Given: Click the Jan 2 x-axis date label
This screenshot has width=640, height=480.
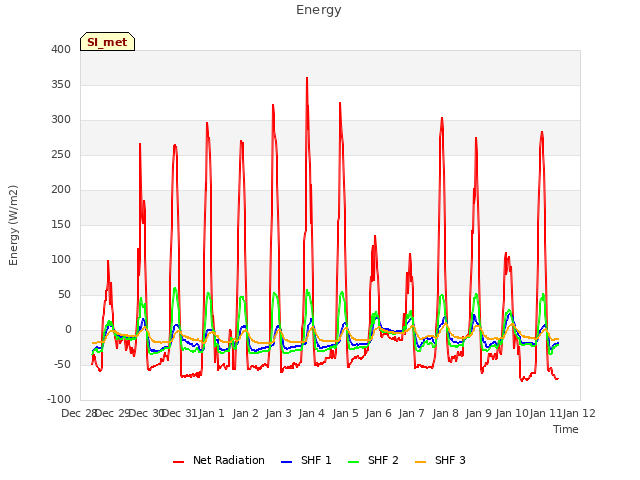Looking at the screenshot, I should point(246,413).
